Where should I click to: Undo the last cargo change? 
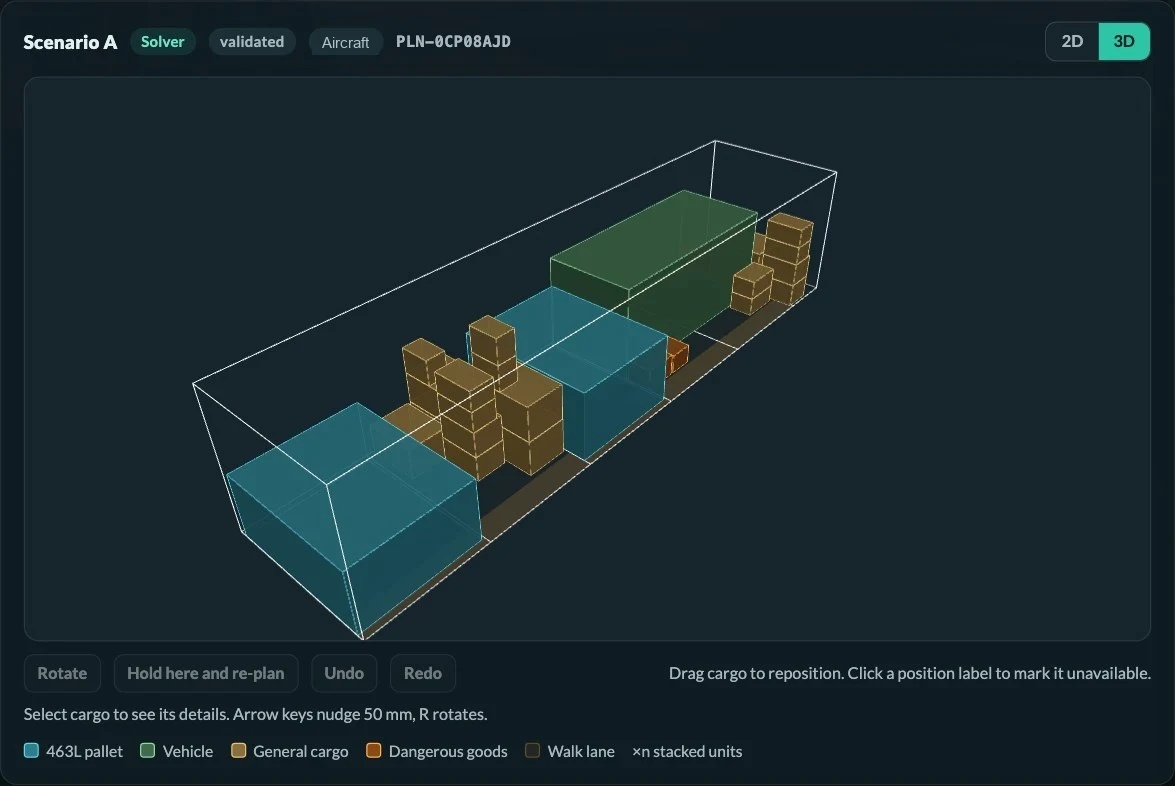(x=344, y=673)
